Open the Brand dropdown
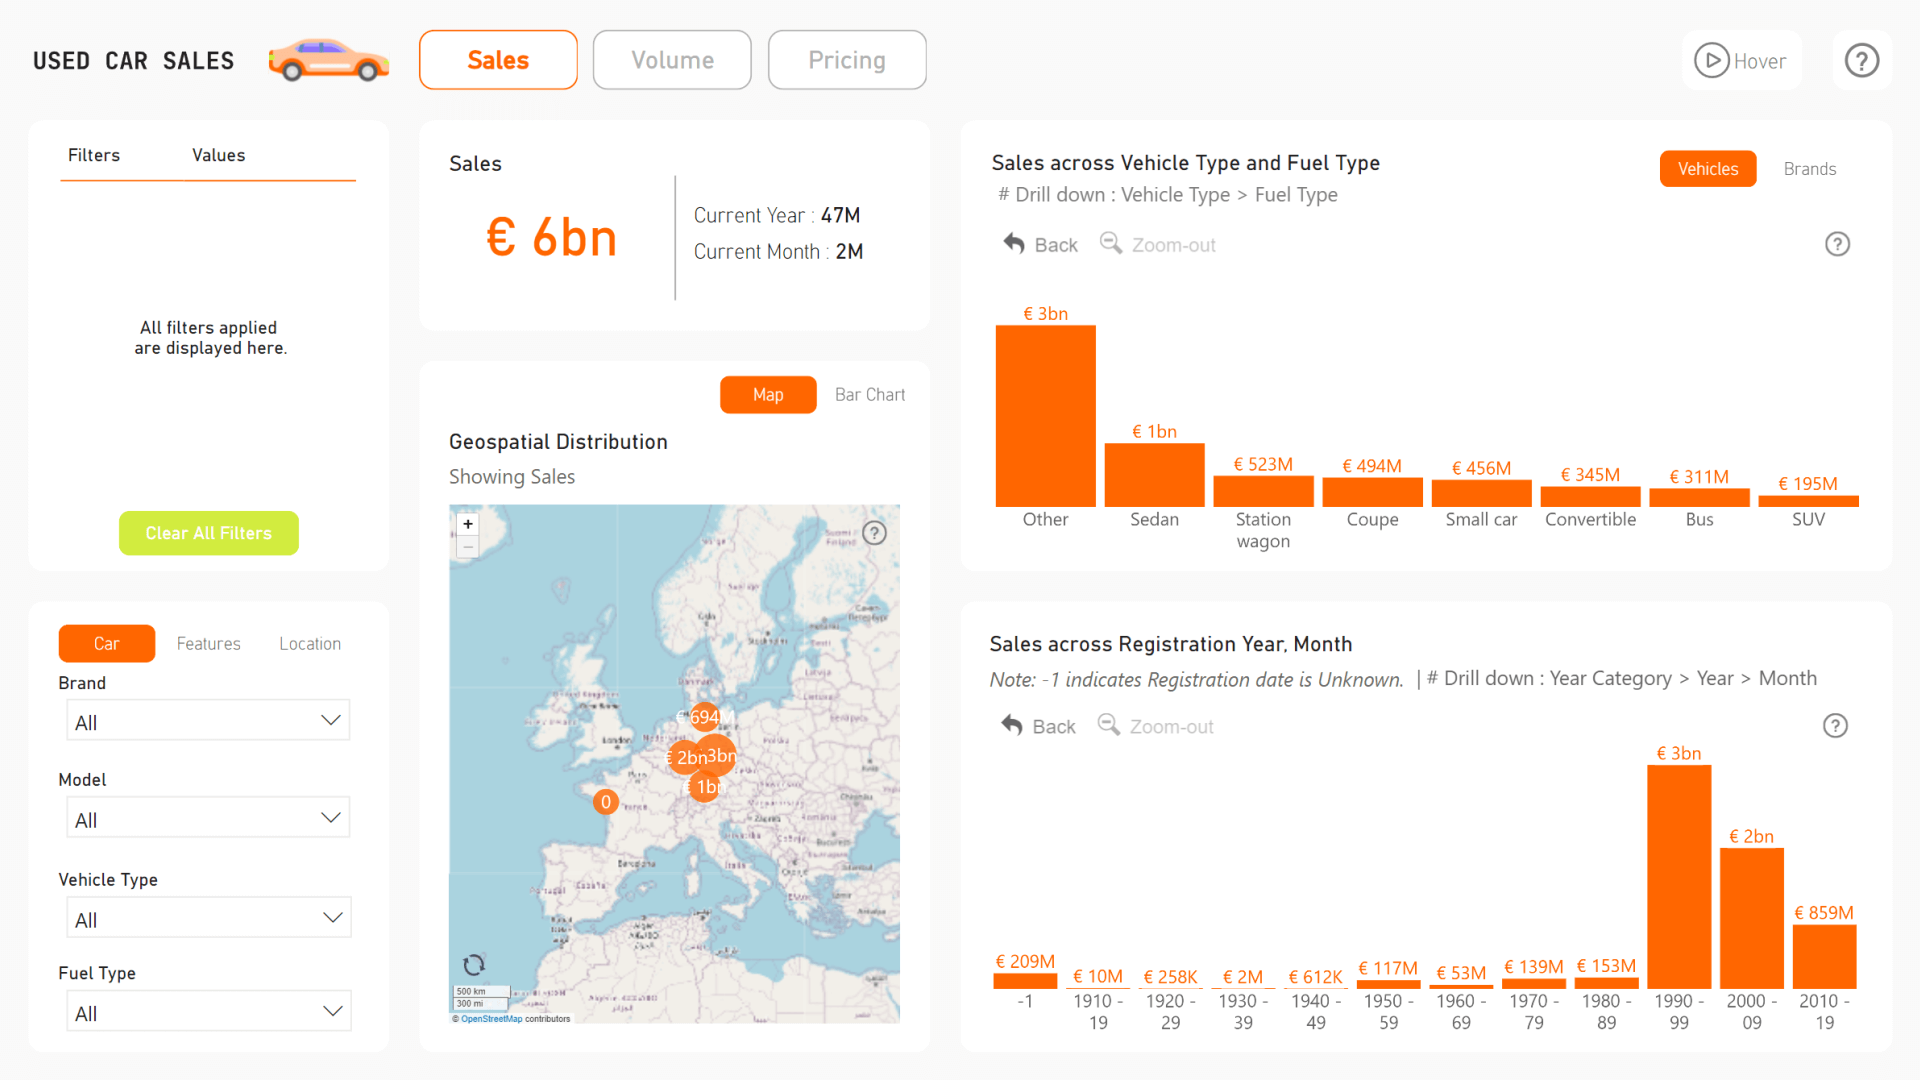Viewport: 1920px width, 1080px height. (x=207, y=720)
